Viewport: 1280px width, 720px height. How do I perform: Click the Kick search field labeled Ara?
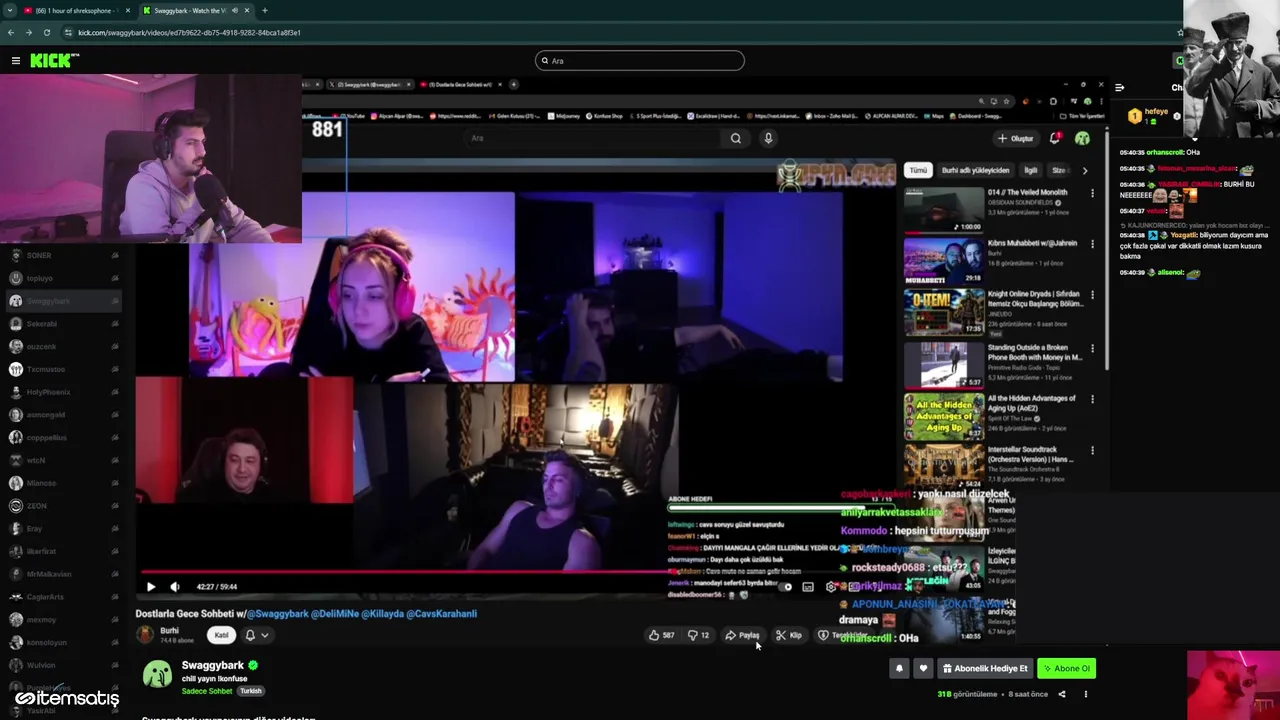[640, 61]
